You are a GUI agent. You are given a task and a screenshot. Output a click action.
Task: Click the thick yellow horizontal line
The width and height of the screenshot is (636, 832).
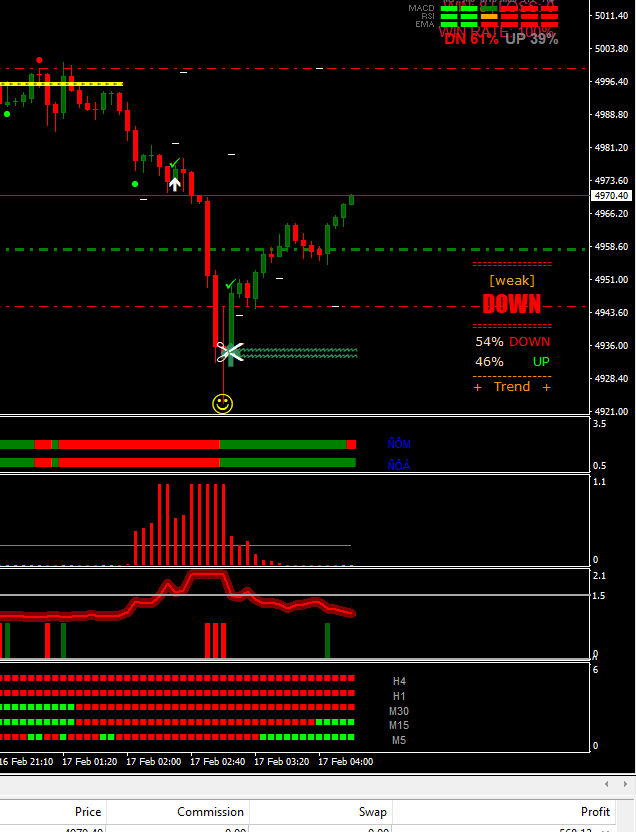pos(60,84)
